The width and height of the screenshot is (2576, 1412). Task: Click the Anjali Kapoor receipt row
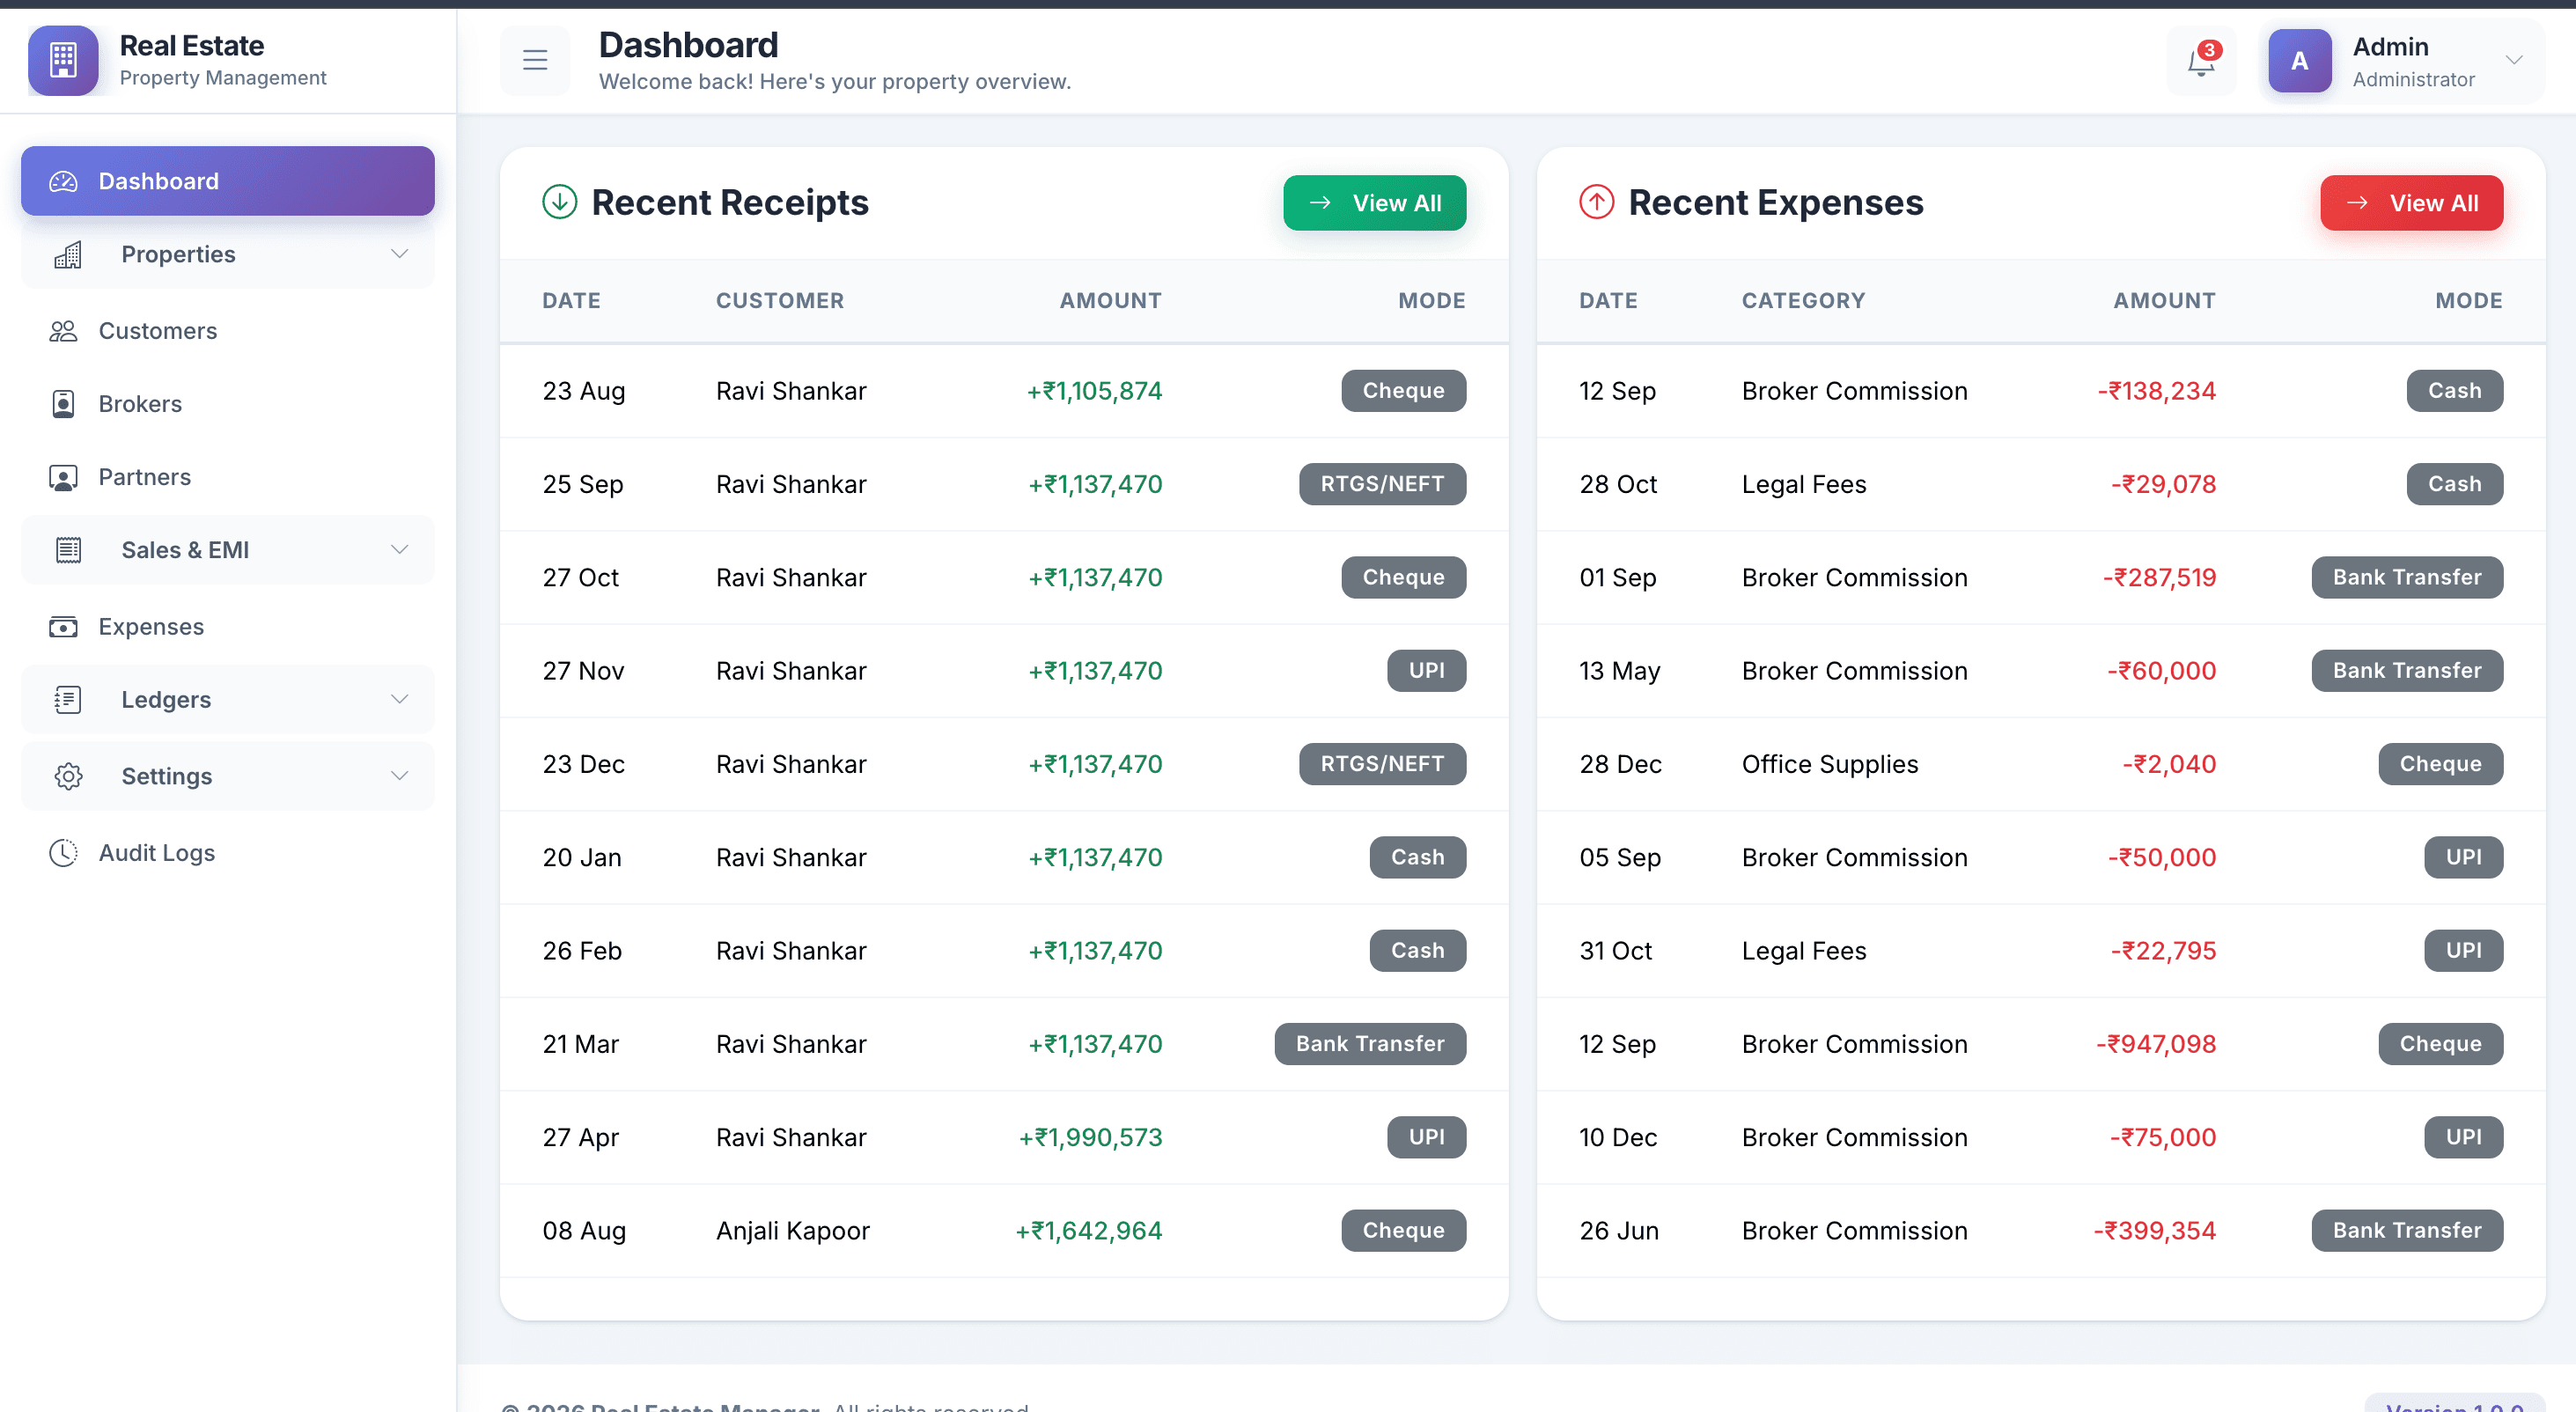coord(792,1230)
